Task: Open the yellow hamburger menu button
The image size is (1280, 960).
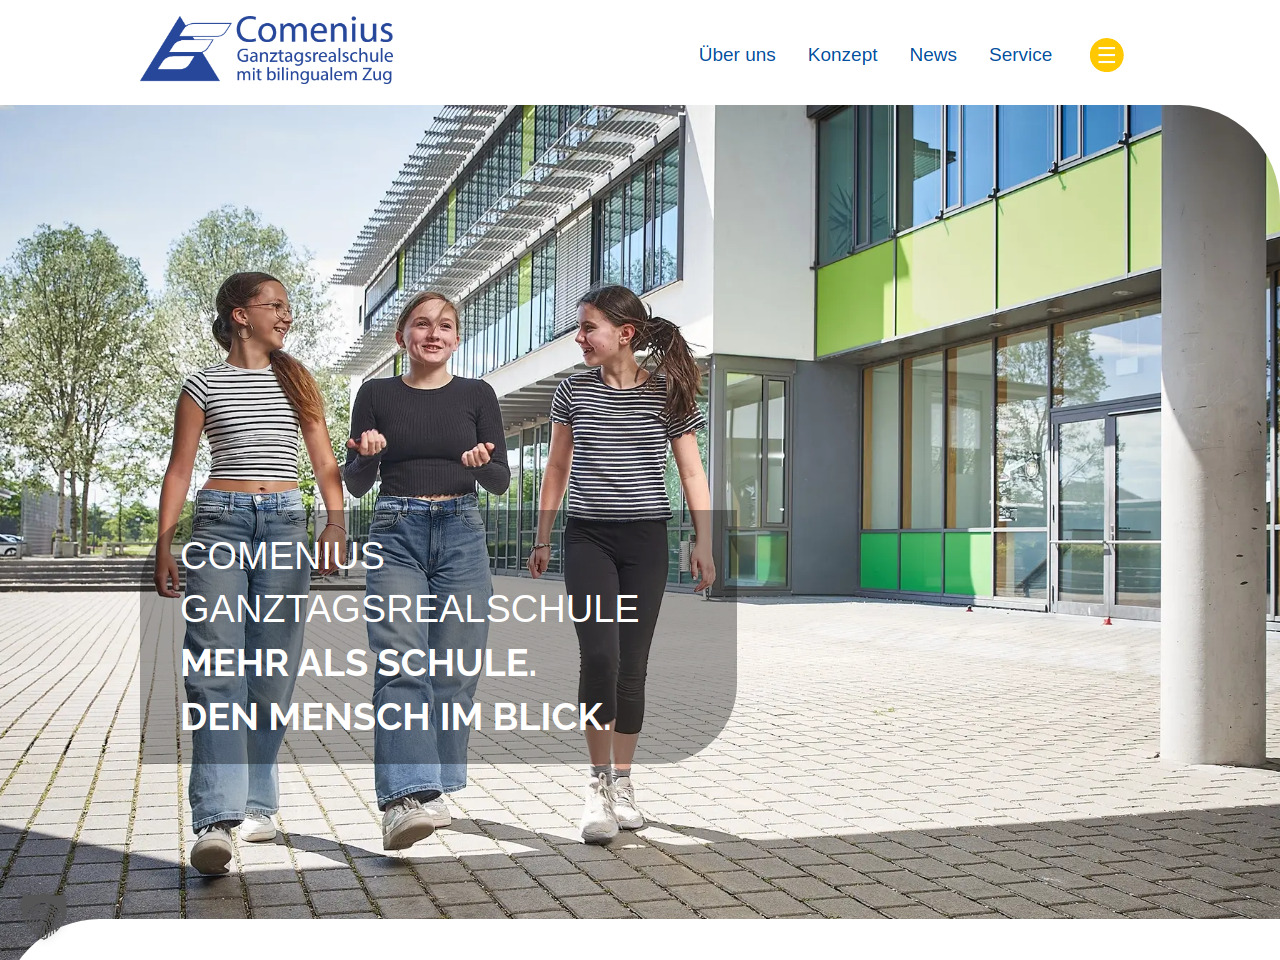Action: [1106, 55]
